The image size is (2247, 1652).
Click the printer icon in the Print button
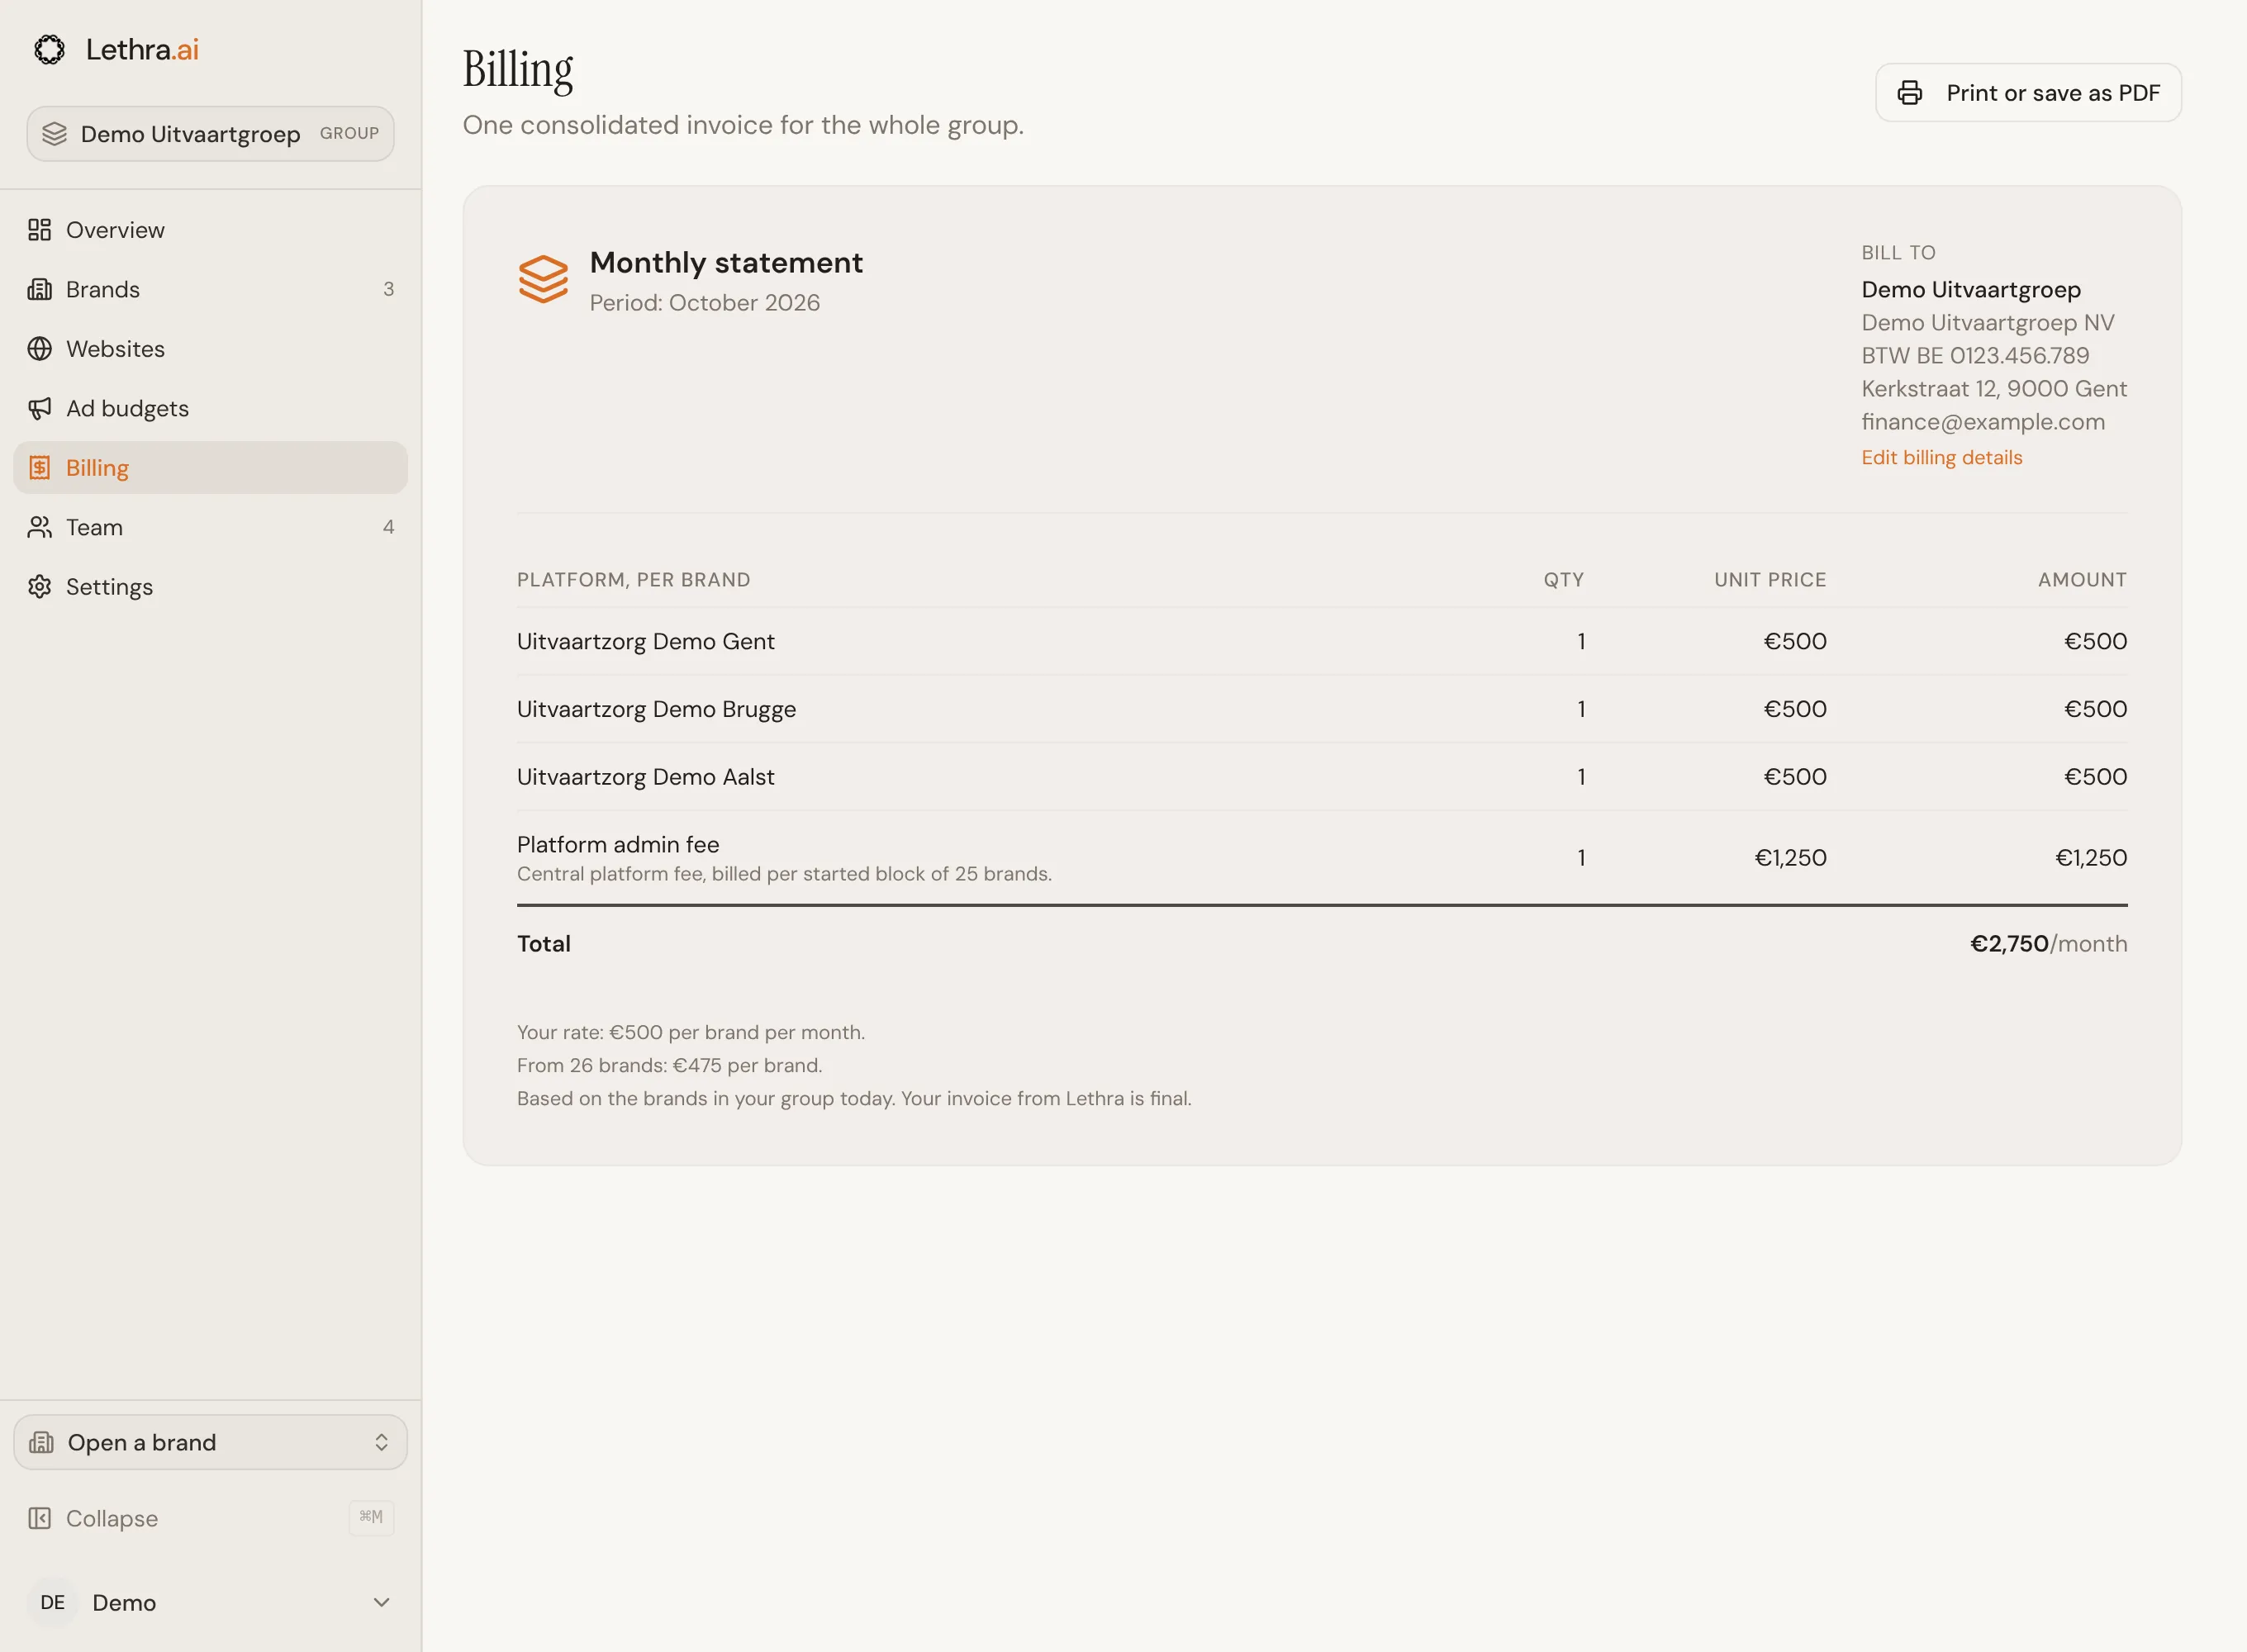(1910, 93)
